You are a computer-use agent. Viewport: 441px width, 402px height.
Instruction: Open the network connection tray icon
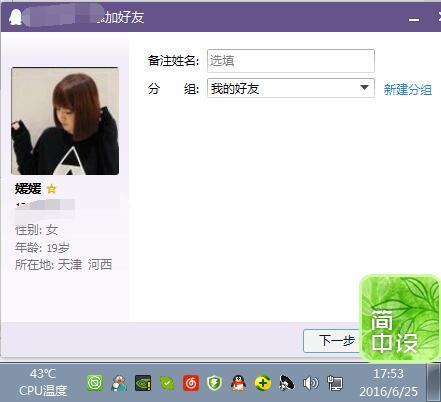pyautogui.click(x=335, y=383)
